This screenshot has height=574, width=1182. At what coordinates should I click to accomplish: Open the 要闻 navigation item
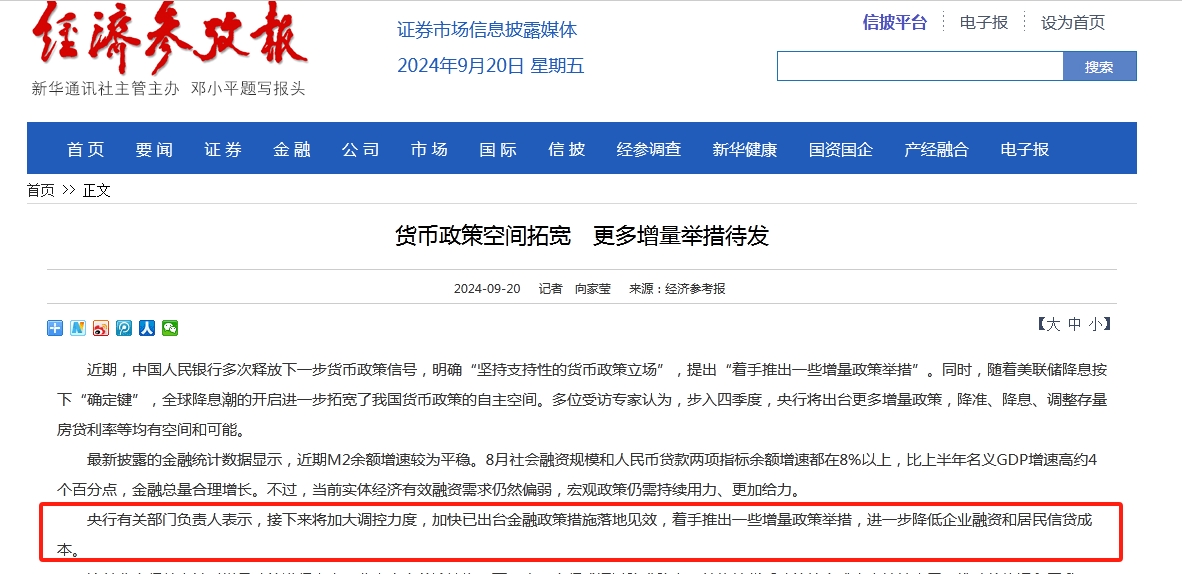click(154, 149)
